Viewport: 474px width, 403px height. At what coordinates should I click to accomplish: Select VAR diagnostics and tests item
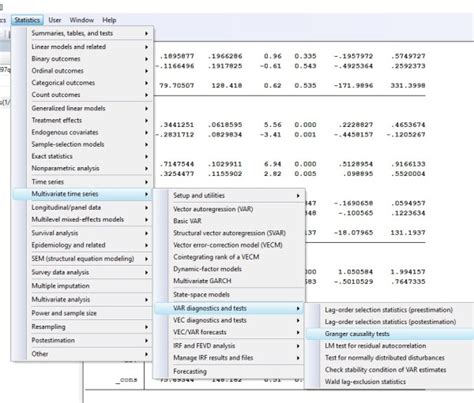pyautogui.click(x=229, y=308)
